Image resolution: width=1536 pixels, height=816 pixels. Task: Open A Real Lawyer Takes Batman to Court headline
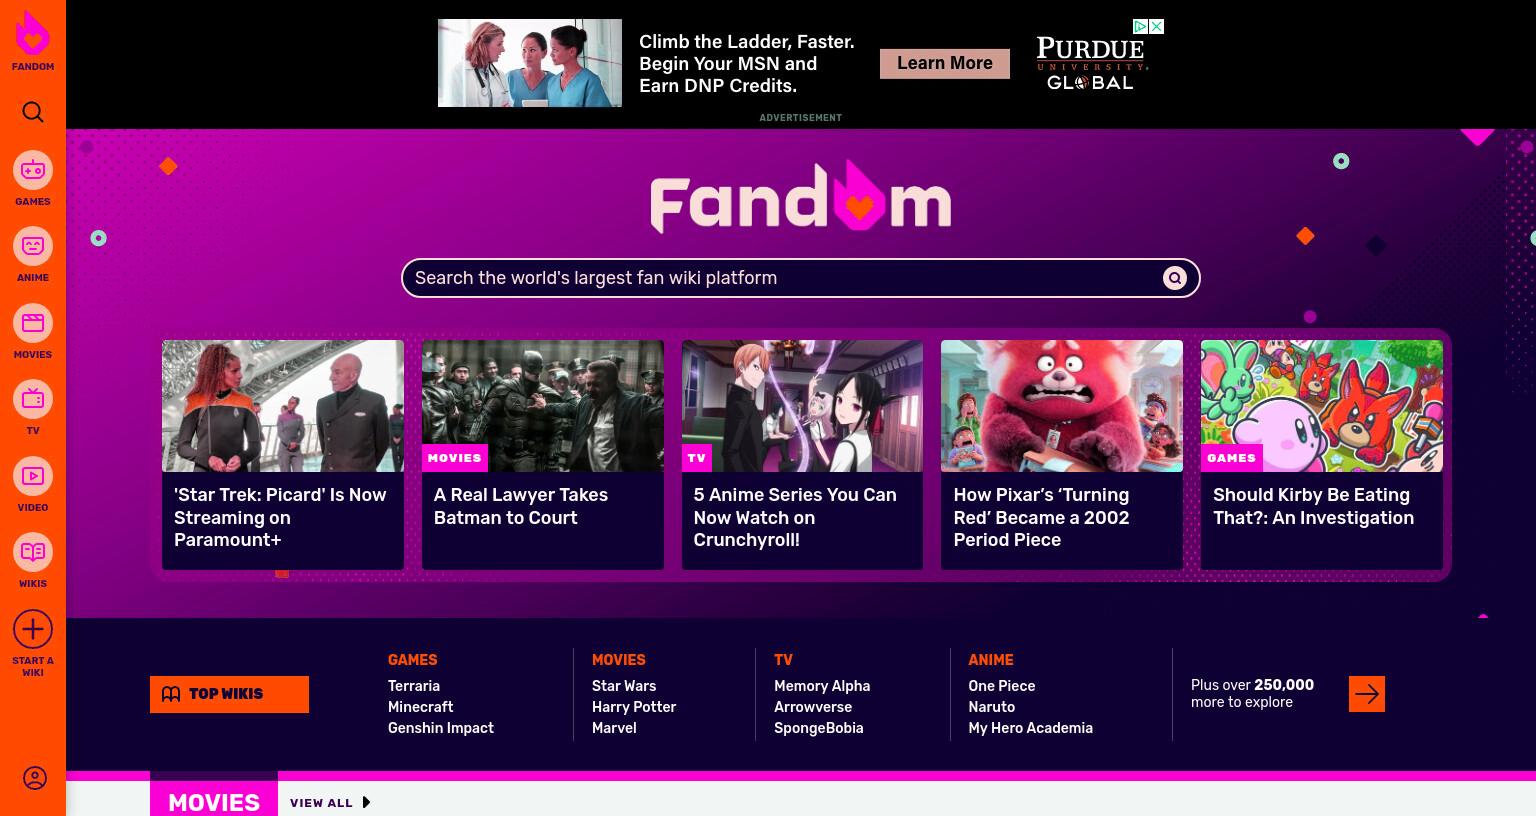(521, 506)
